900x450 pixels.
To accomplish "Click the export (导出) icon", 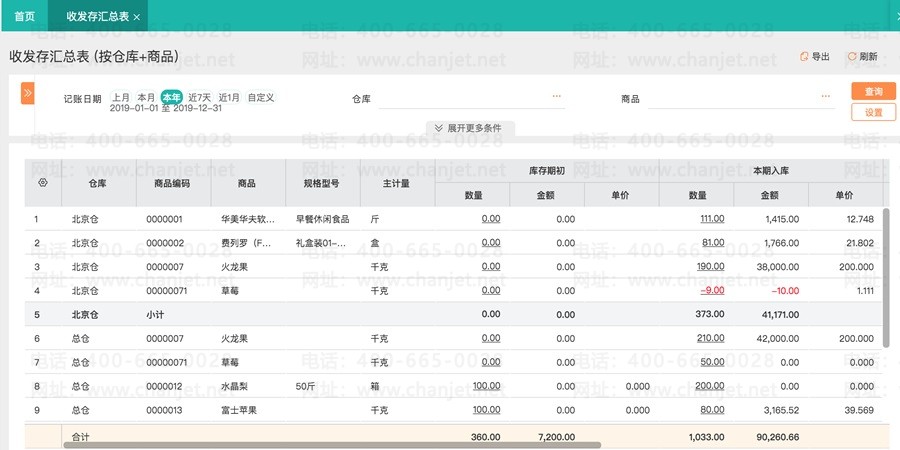I will point(805,57).
